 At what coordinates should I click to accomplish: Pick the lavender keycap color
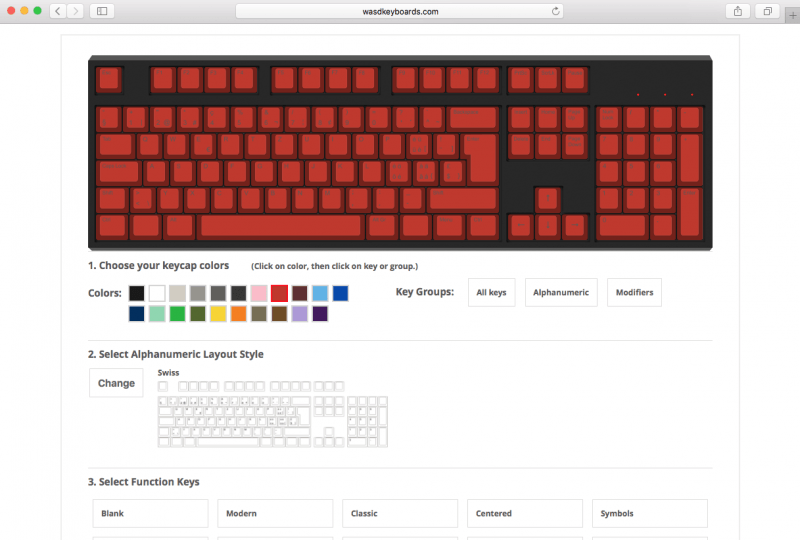(x=299, y=313)
